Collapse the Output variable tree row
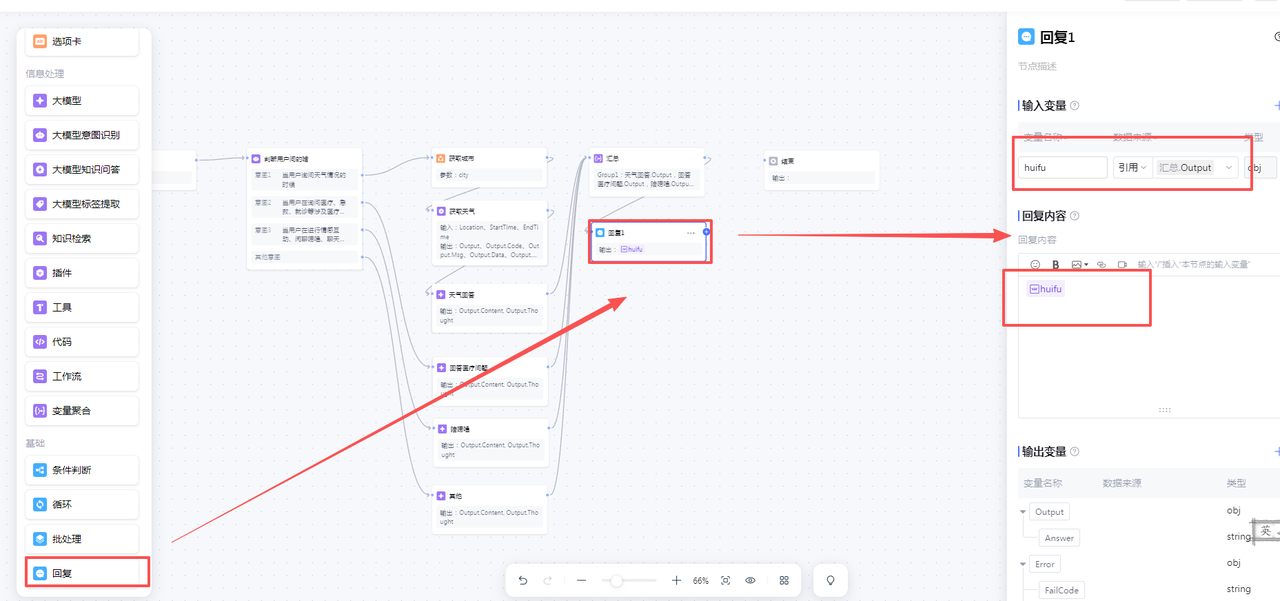 pyautogui.click(x=1023, y=512)
